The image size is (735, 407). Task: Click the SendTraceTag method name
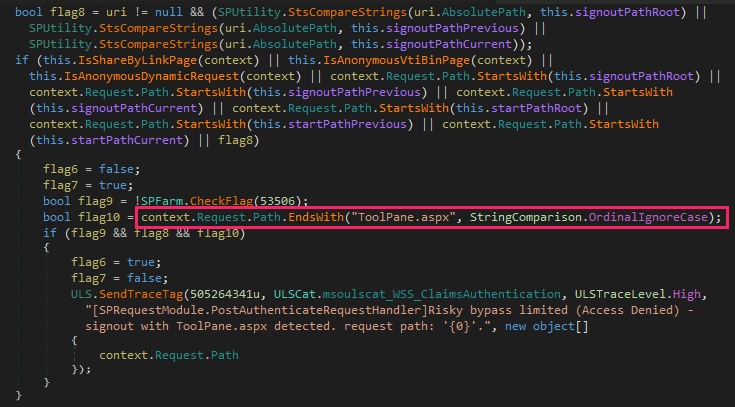tap(141, 294)
